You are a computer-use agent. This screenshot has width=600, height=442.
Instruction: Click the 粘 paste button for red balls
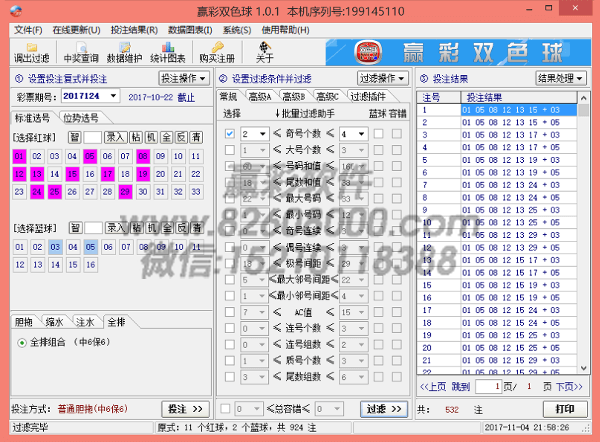point(135,137)
